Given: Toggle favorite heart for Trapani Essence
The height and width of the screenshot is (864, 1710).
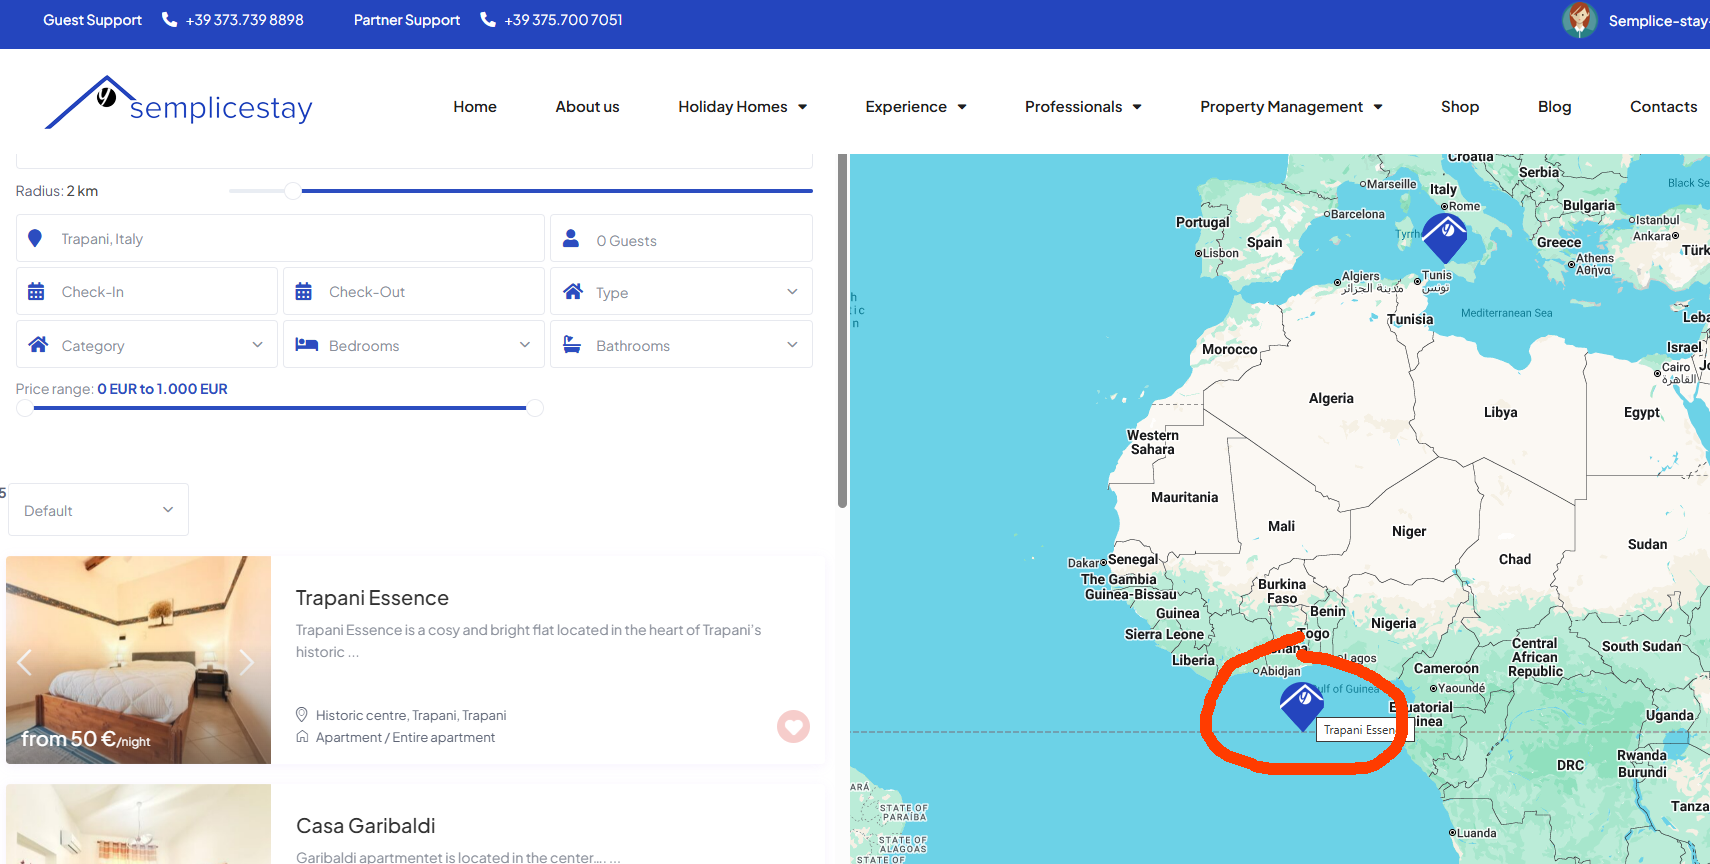Looking at the screenshot, I should [x=793, y=726].
